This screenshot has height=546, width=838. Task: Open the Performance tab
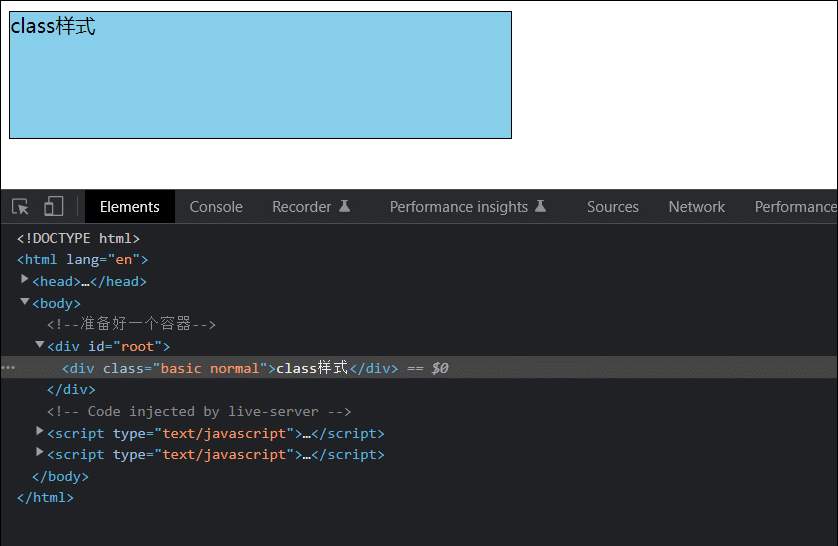[x=795, y=207]
